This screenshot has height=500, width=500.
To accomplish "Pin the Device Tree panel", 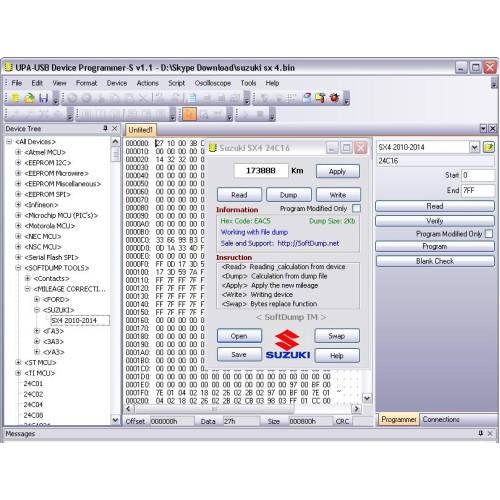I will pos(105,128).
